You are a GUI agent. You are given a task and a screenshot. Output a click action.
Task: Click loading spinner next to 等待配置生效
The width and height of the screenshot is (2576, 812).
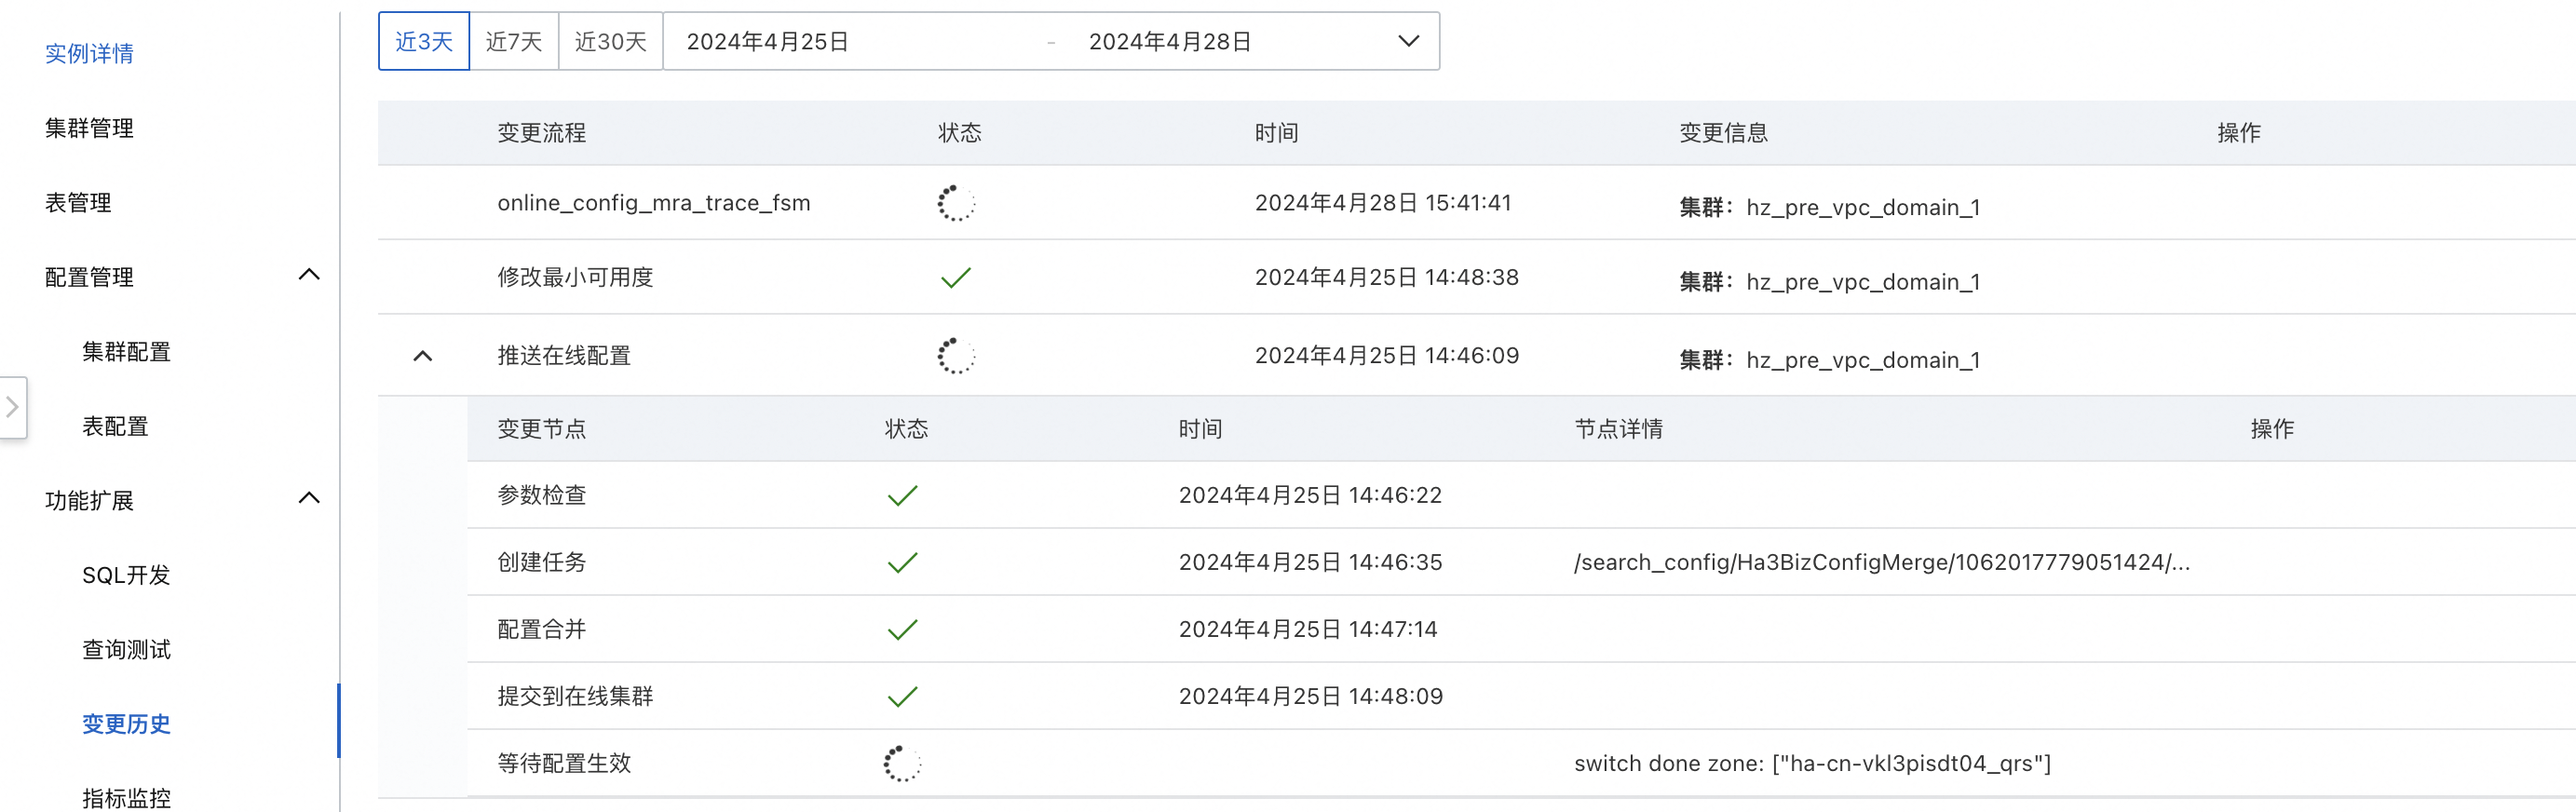click(901, 764)
